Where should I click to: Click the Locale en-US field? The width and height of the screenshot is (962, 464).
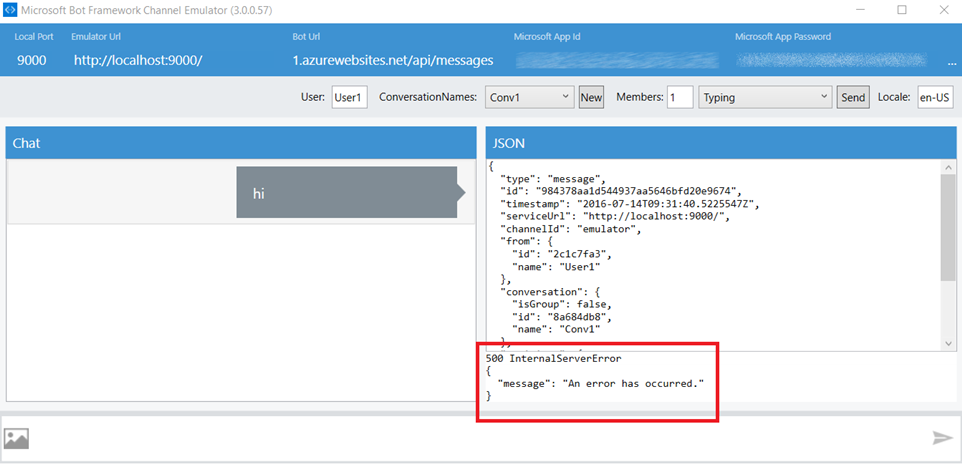coord(935,97)
